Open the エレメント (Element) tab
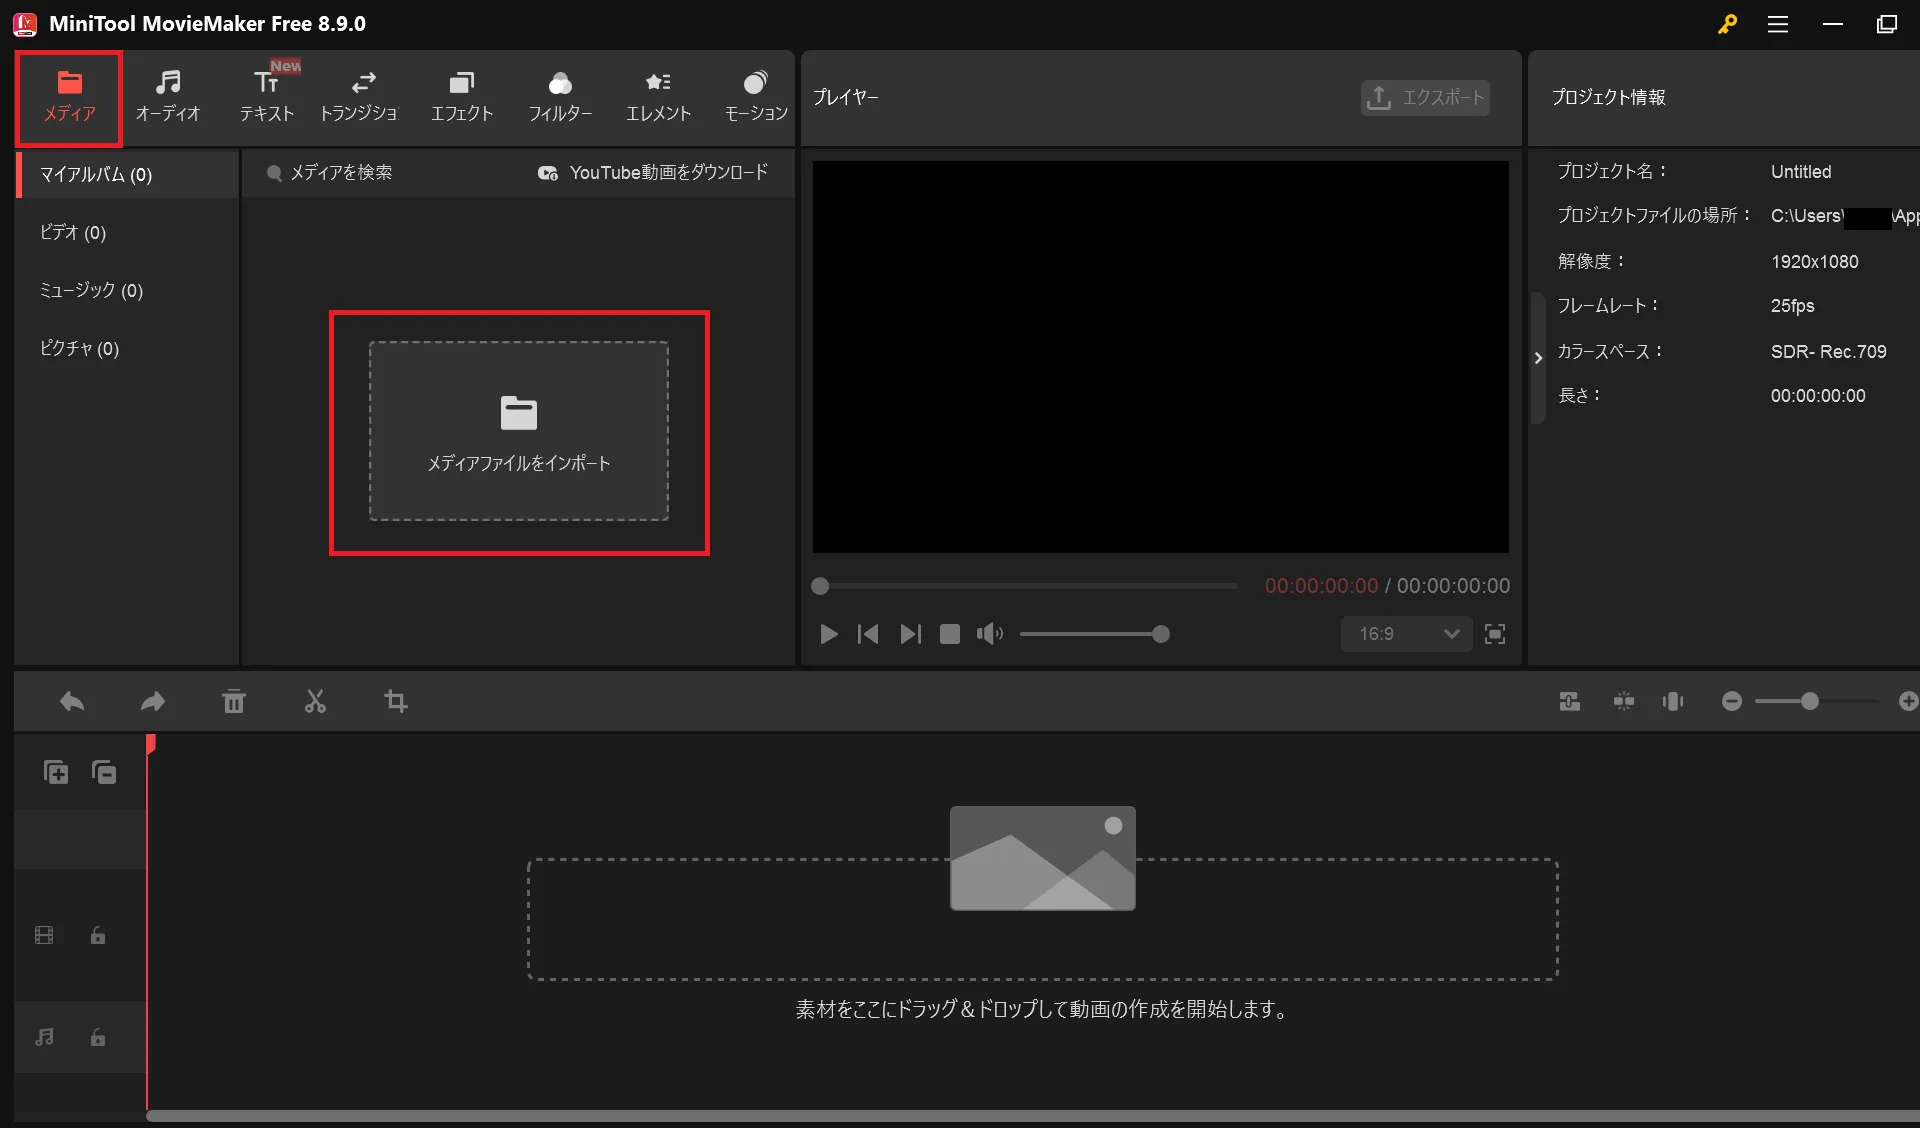Image resolution: width=1920 pixels, height=1128 pixels. pos(658,97)
